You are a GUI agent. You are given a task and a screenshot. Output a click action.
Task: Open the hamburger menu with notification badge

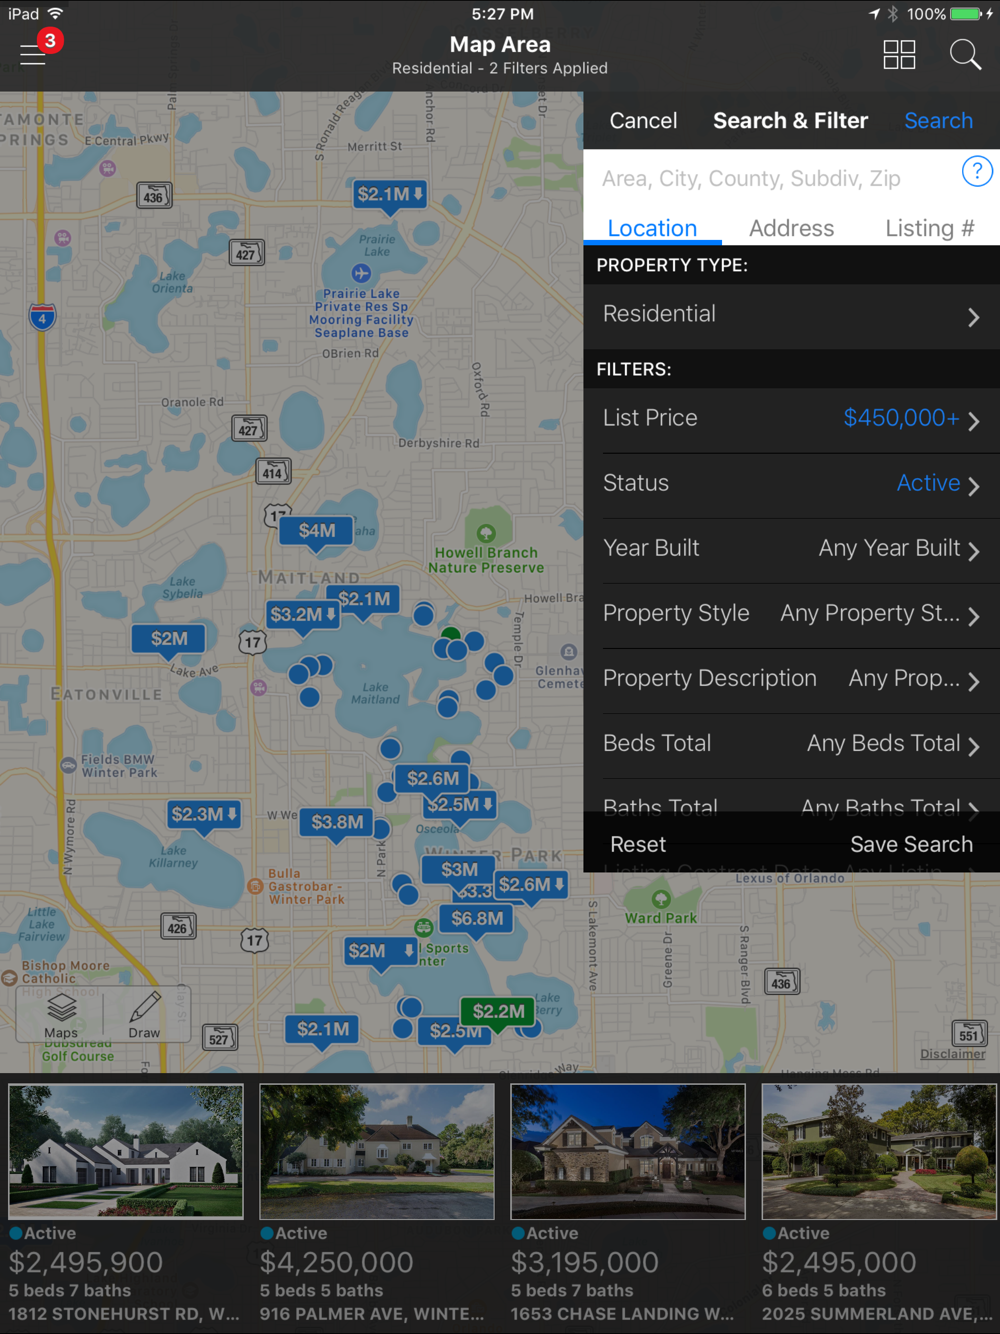(x=34, y=53)
